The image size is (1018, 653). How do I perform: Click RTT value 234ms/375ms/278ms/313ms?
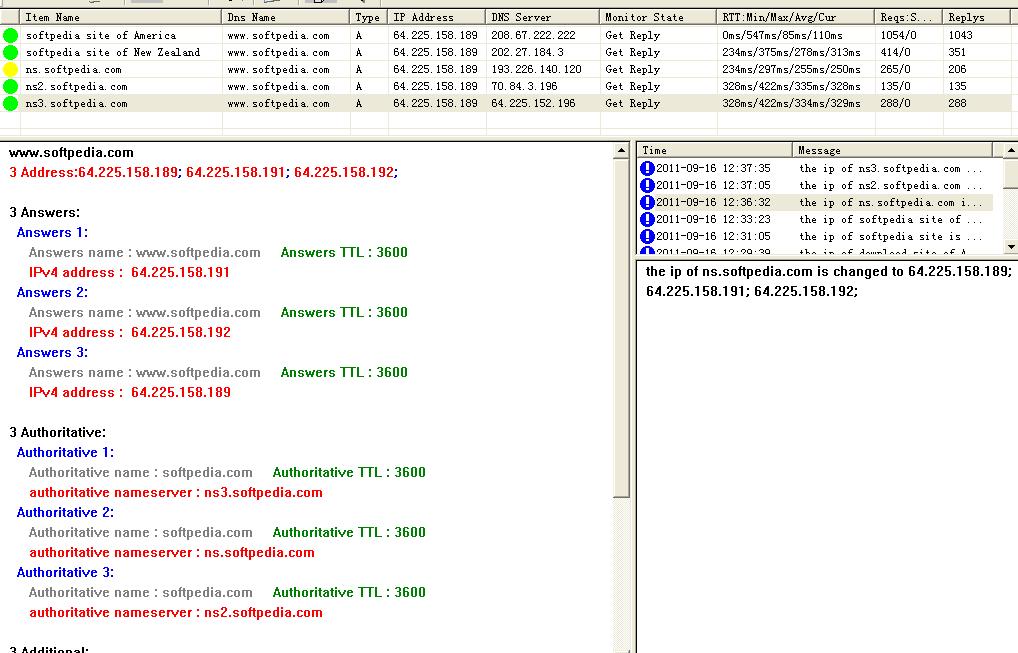791,52
